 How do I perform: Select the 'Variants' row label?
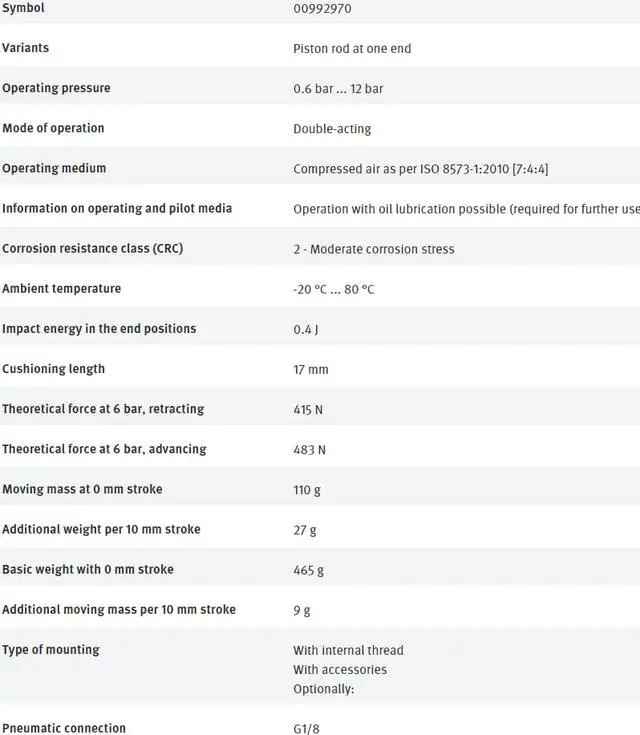point(26,48)
